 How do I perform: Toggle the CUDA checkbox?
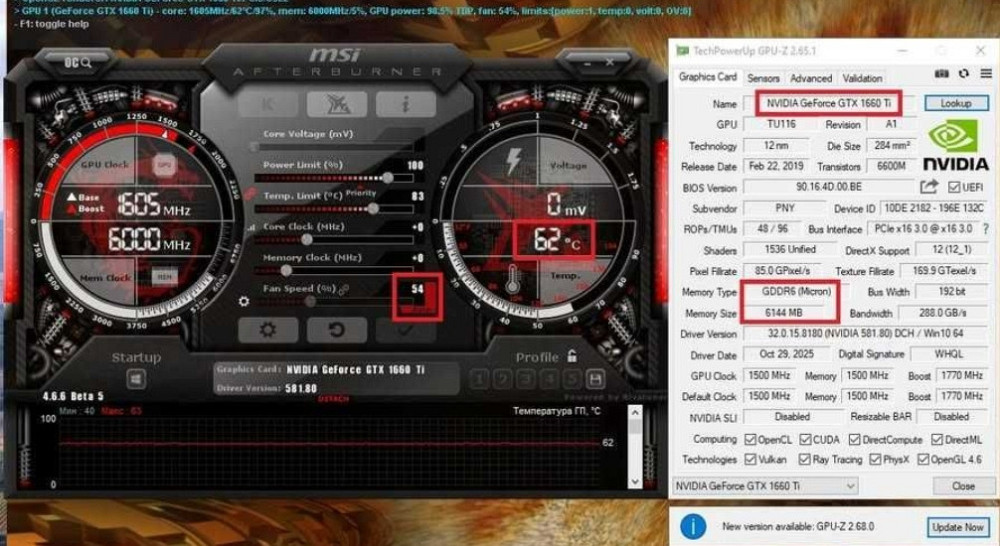coord(805,439)
